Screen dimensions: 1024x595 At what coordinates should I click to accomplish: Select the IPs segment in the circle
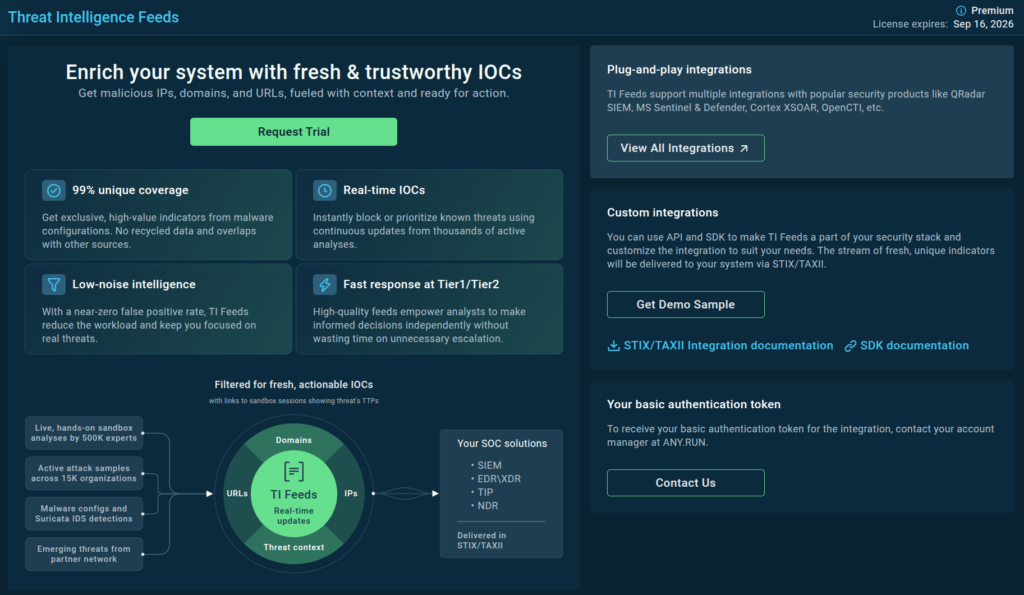click(x=351, y=494)
